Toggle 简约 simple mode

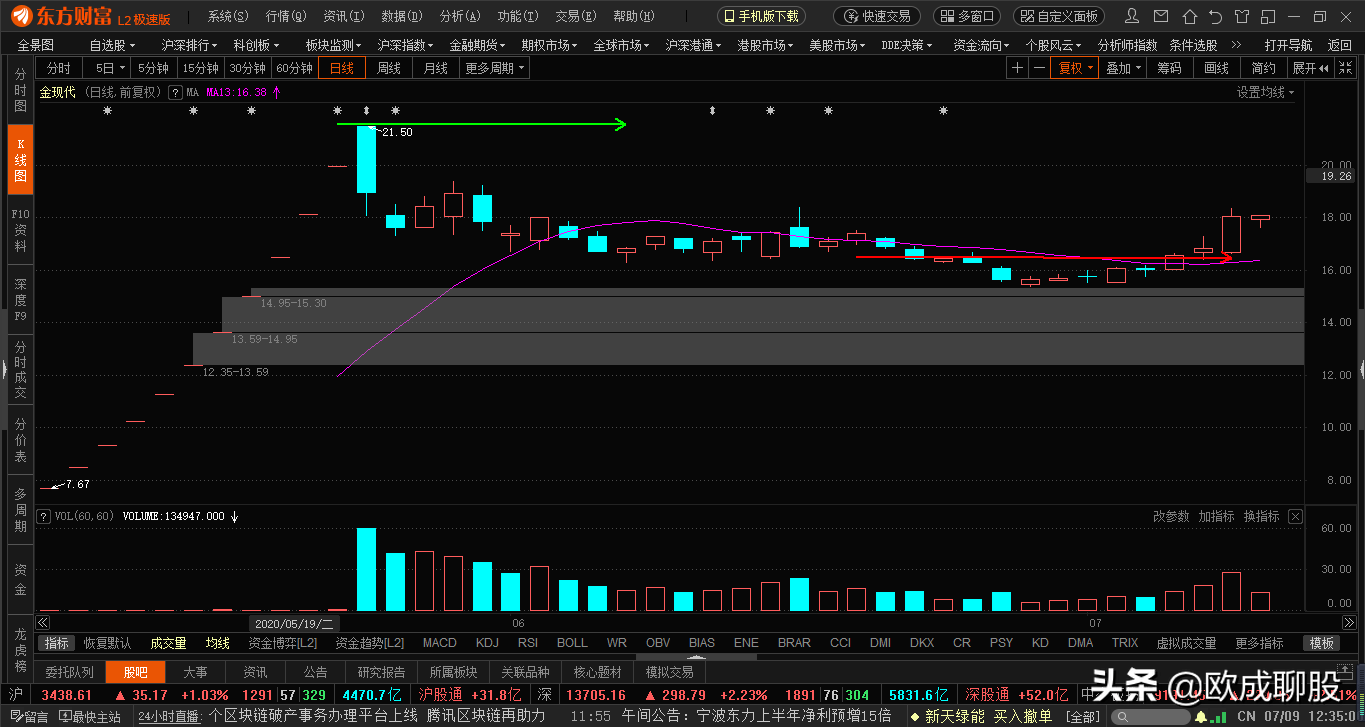1263,68
